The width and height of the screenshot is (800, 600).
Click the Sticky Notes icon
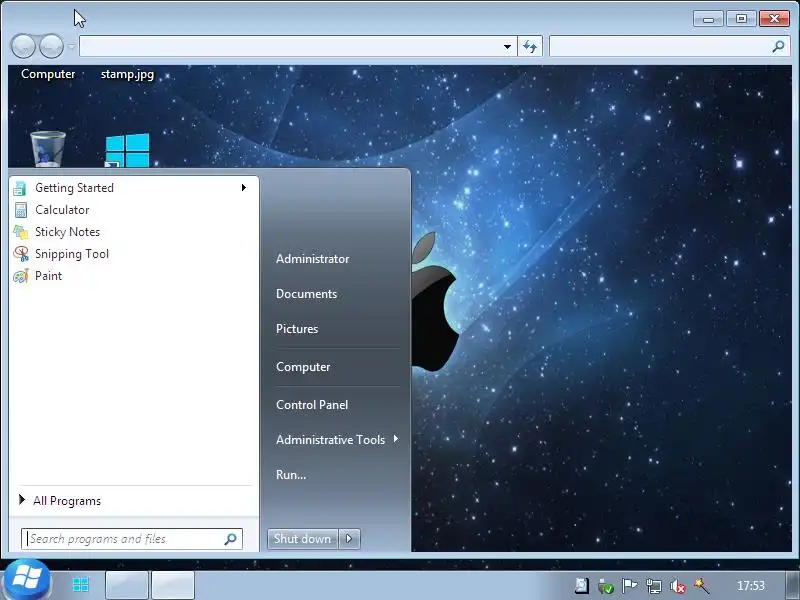[x=20, y=232]
